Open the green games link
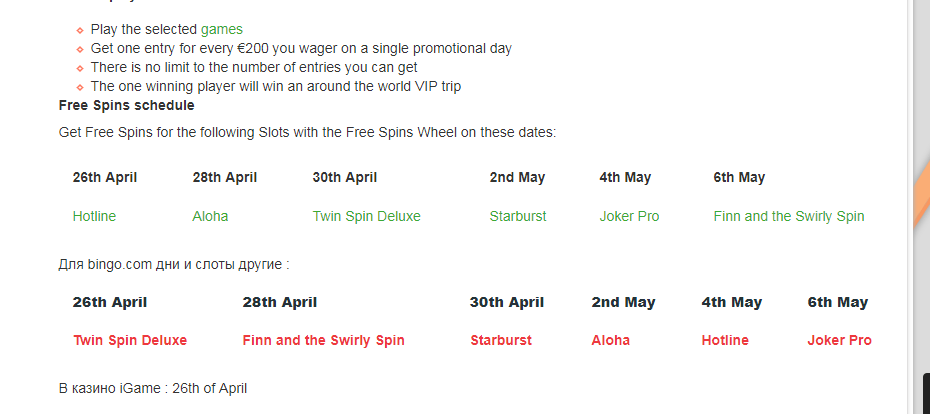 point(222,29)
